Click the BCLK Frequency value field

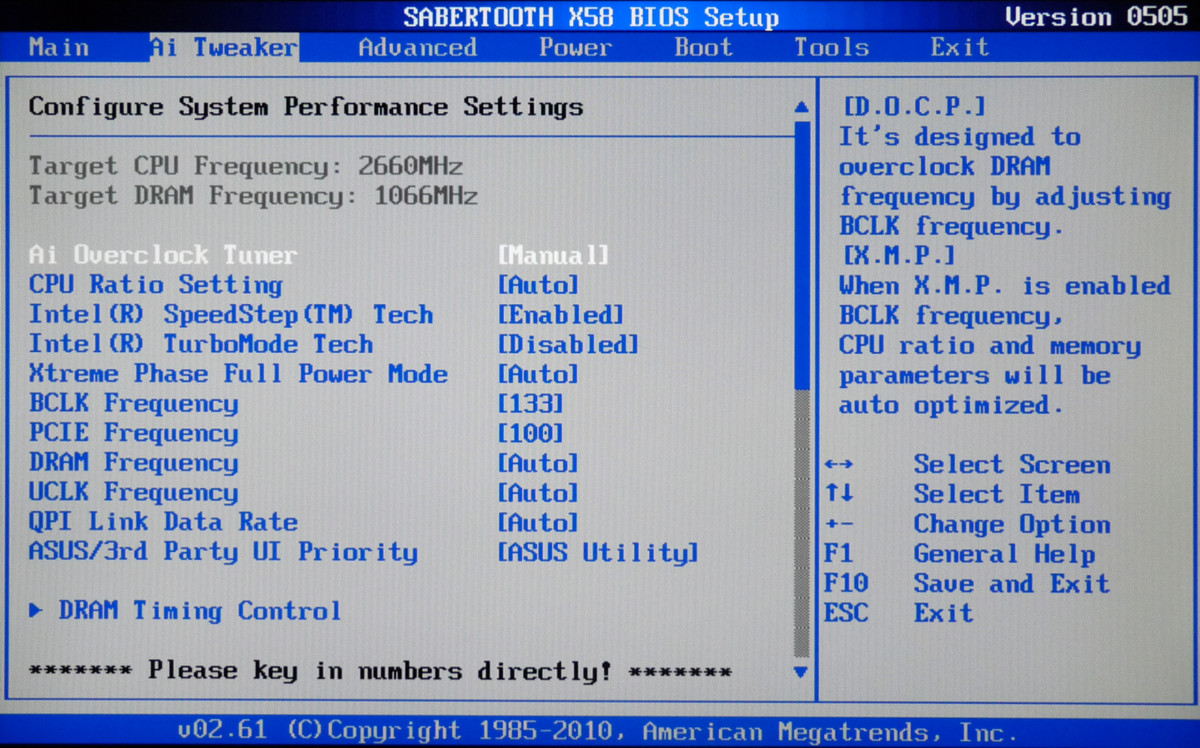(536, 403)
